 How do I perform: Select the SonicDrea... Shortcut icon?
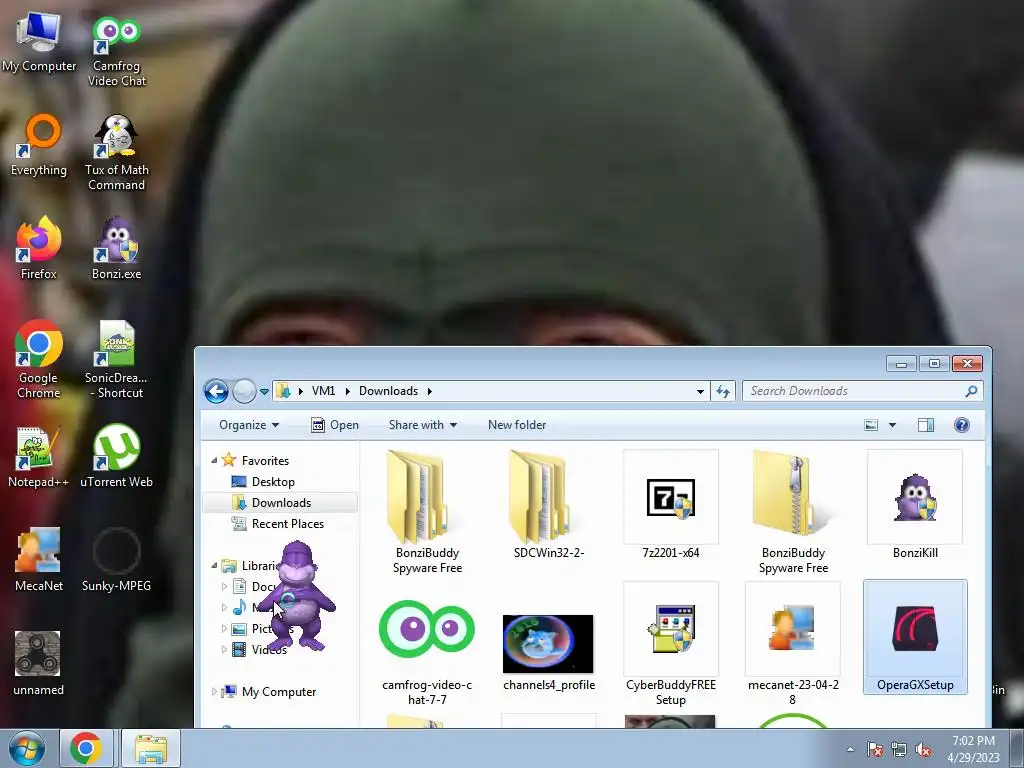pyautogui.click(x=116, y=359)
